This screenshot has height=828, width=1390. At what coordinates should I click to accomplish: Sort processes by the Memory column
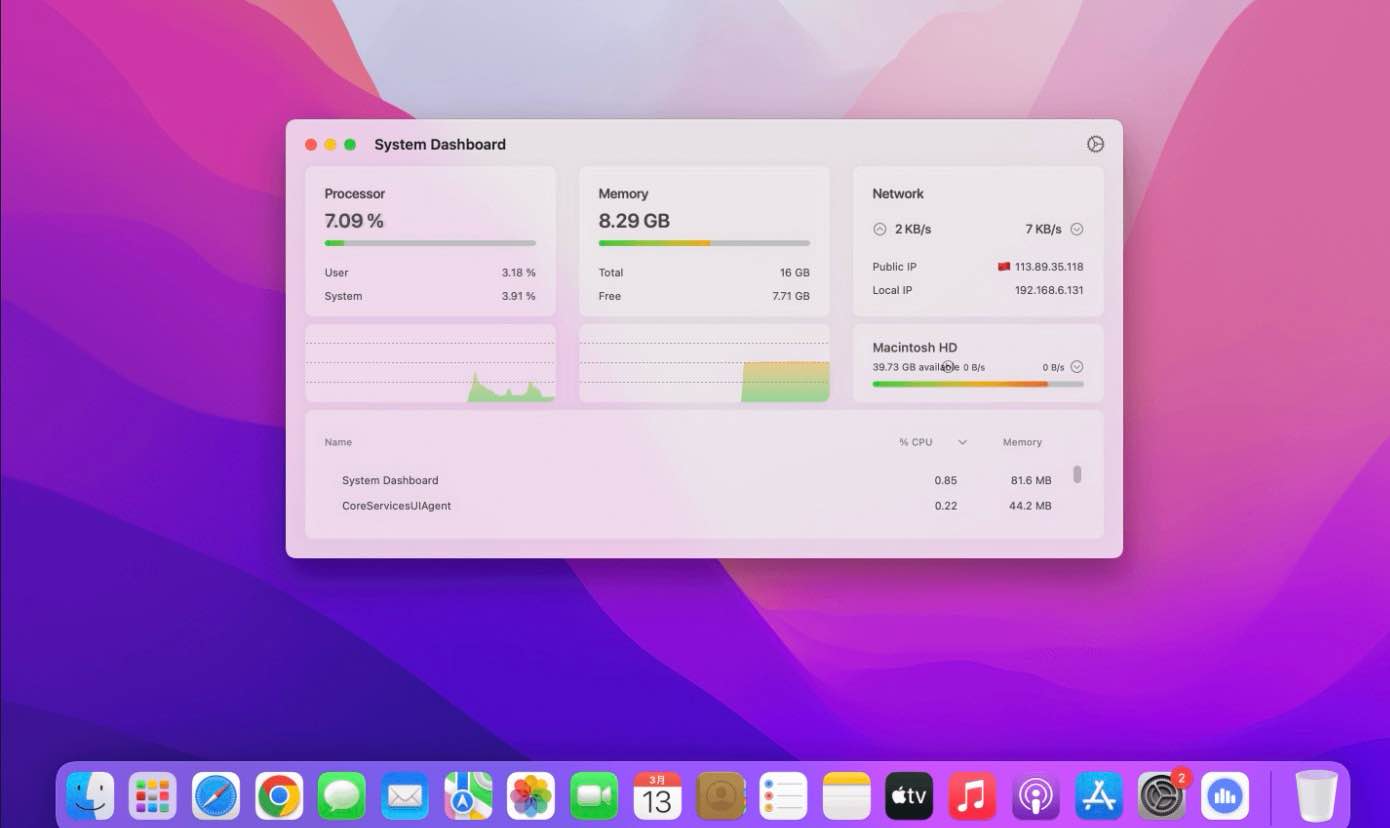(1022, 442)
